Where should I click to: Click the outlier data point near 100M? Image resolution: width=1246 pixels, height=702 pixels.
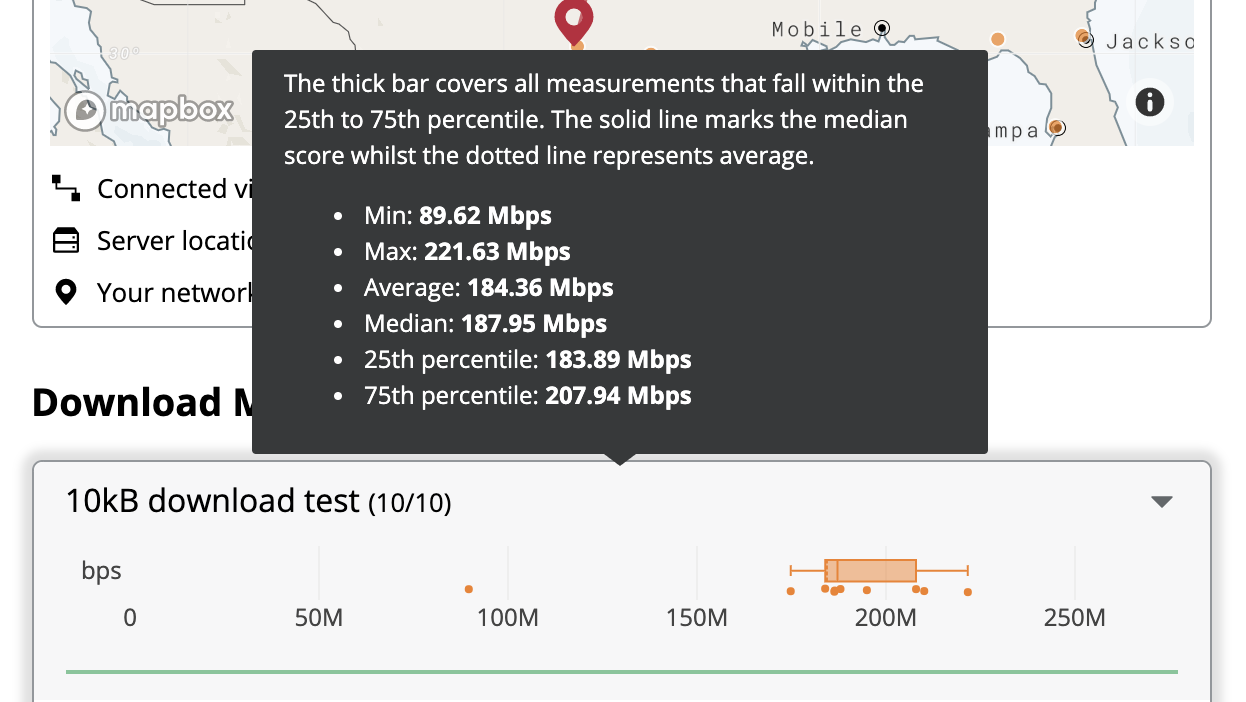point(469,589)
